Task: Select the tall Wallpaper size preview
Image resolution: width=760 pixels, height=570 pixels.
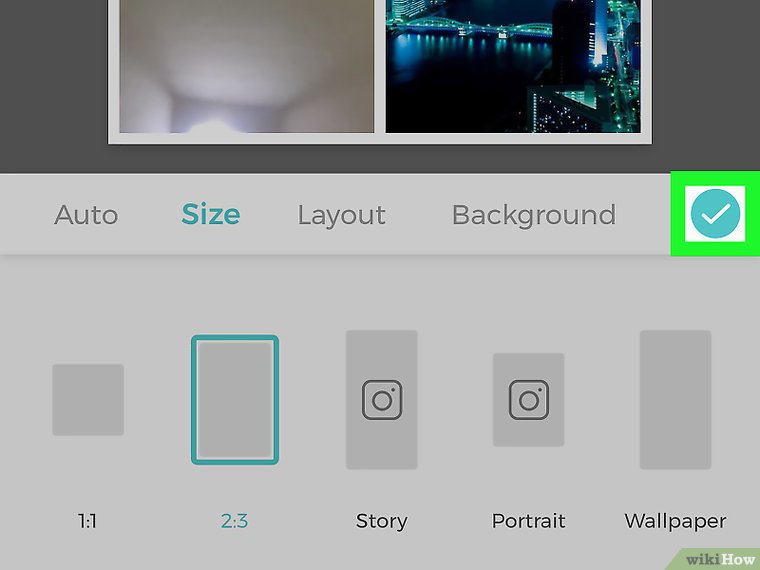Action: [x=675, y=400]
